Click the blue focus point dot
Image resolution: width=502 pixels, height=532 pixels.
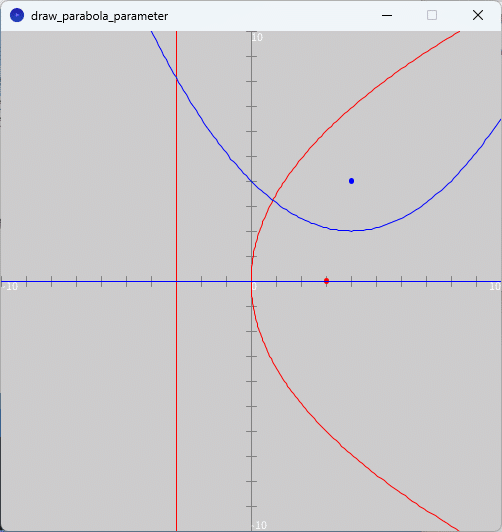(351, 181)
